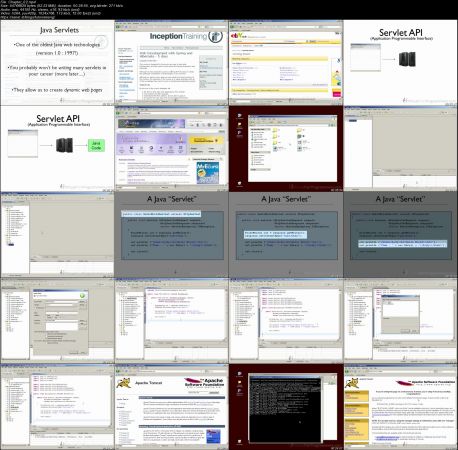The height and width of the screenshot is (450, 458).
Task: Select the Apache Tomcat thumbnail with yellow sidebar panels
Action: click(x=400, y=406)
